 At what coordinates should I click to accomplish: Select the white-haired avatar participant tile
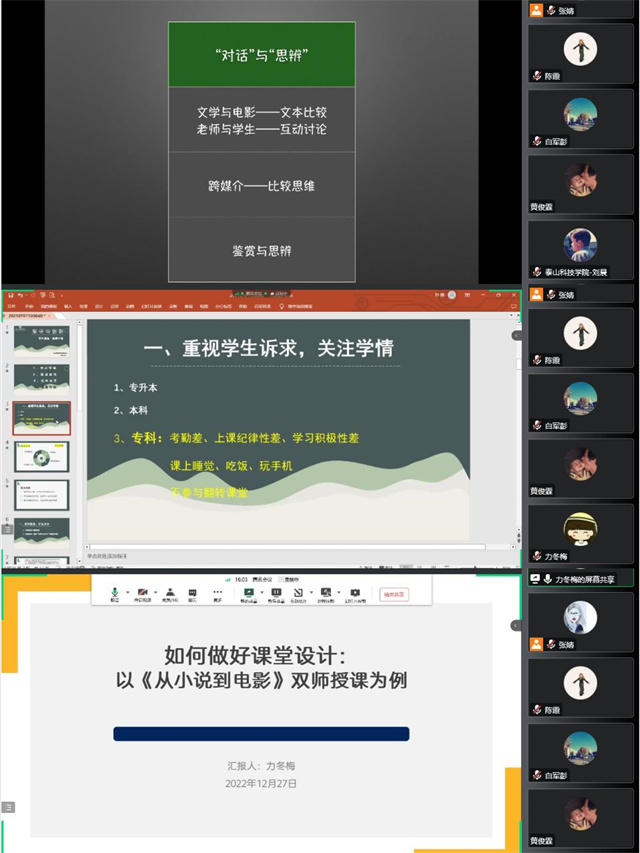point(580,621)
